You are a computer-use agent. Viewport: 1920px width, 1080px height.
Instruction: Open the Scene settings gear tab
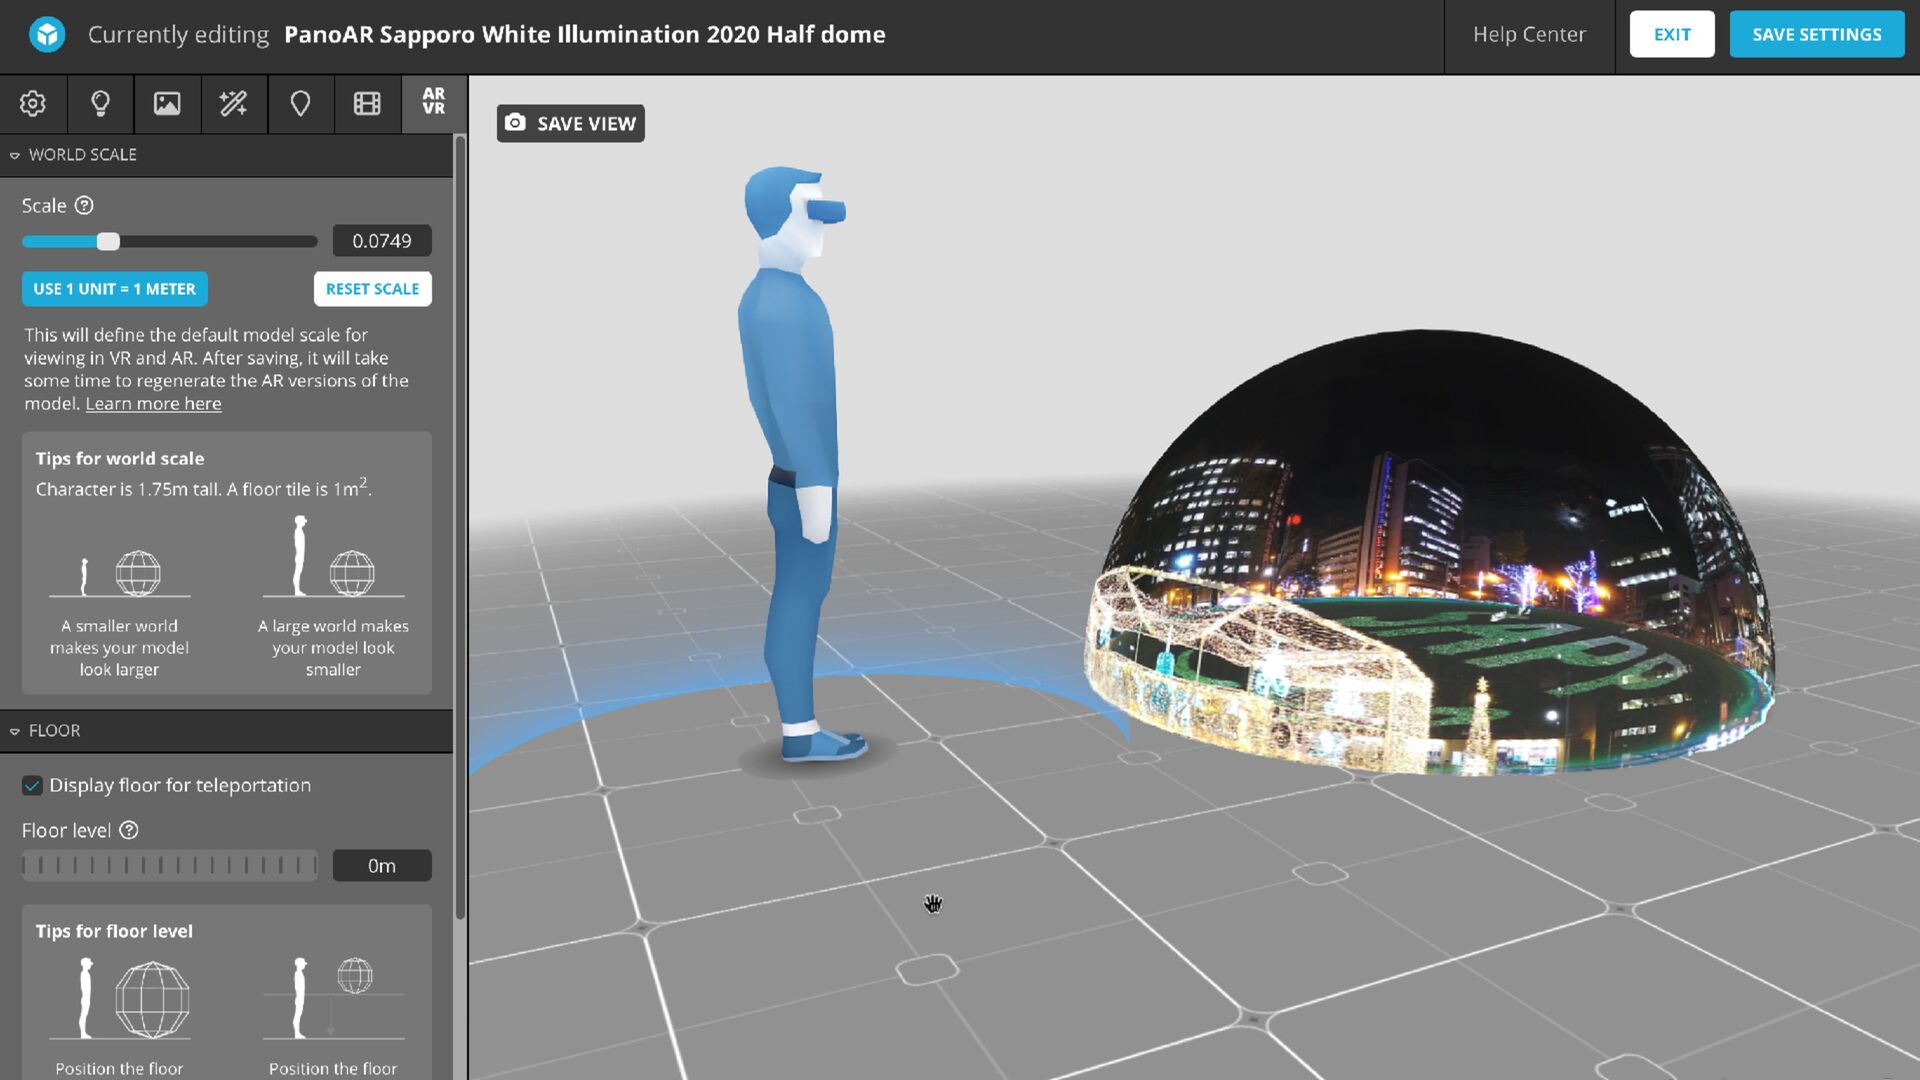pyautogui.click(x=33, y=103)
